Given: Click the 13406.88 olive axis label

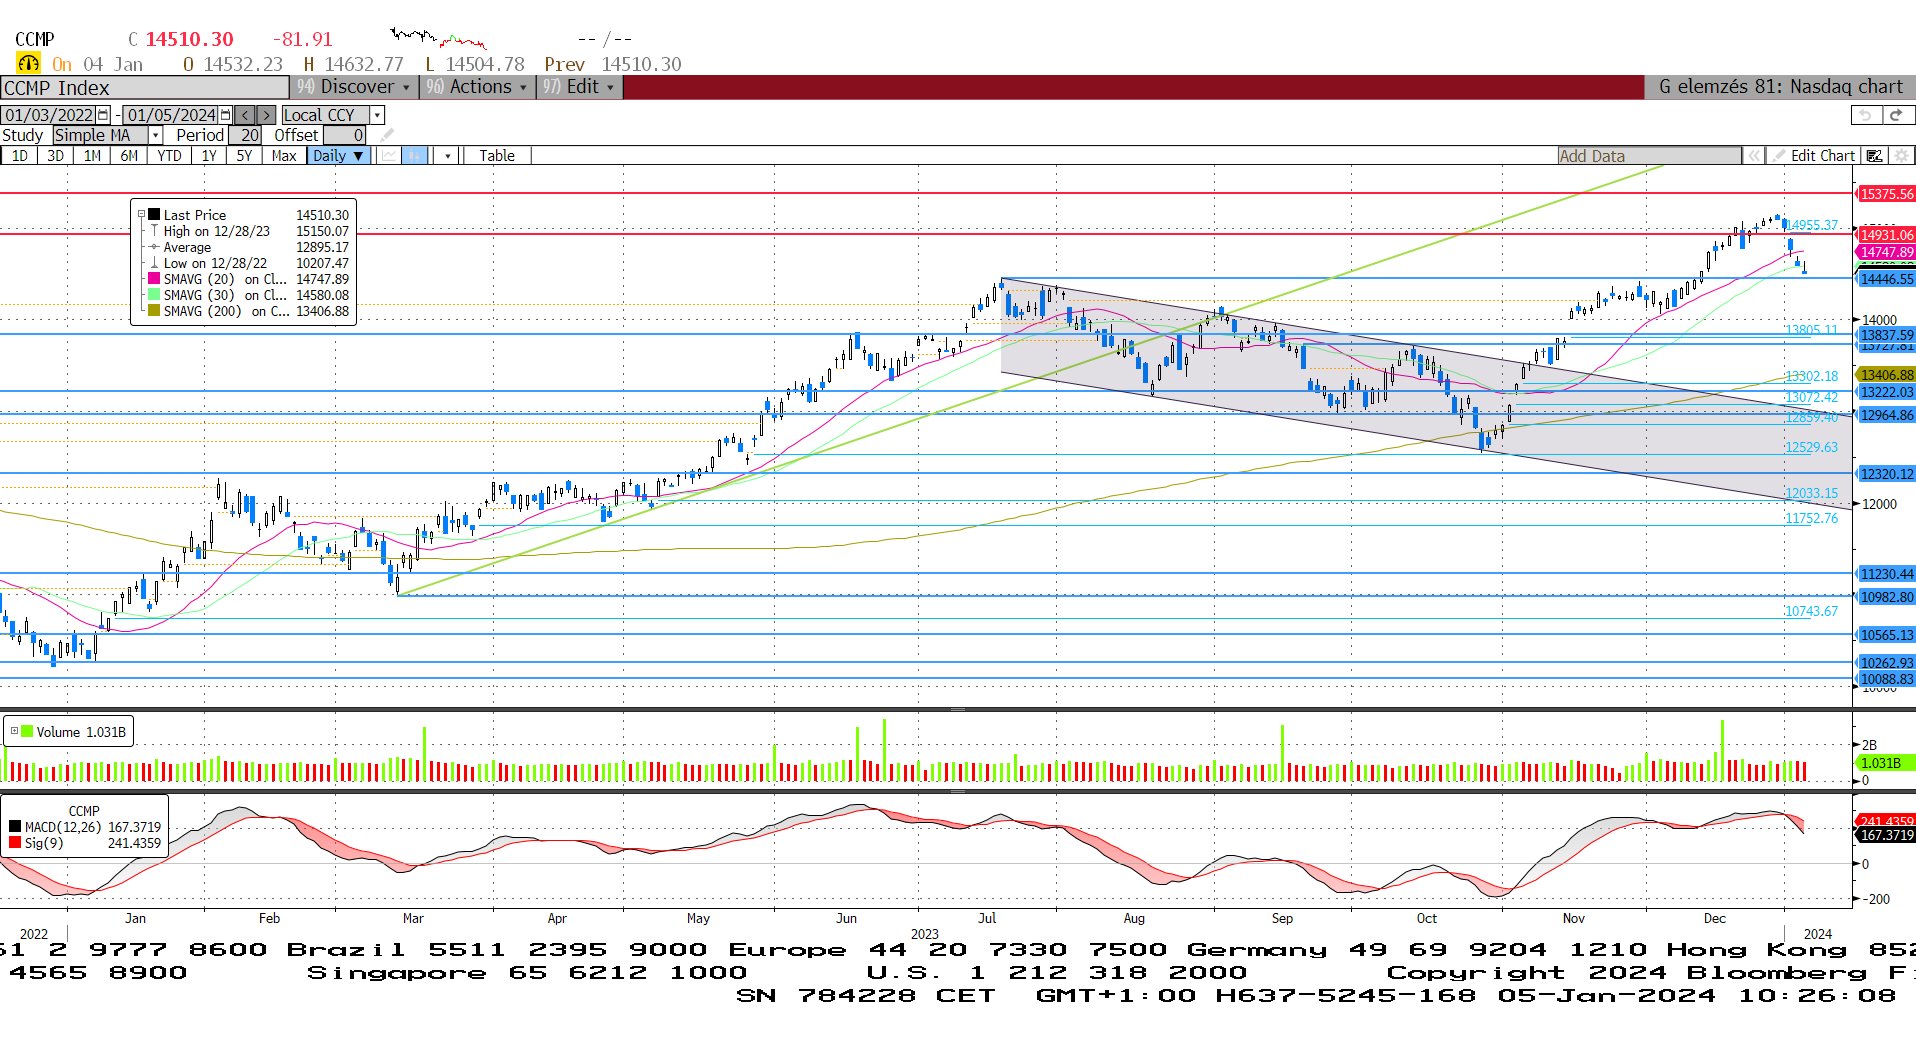Looking at the screenshot, I should (1886, 375).
